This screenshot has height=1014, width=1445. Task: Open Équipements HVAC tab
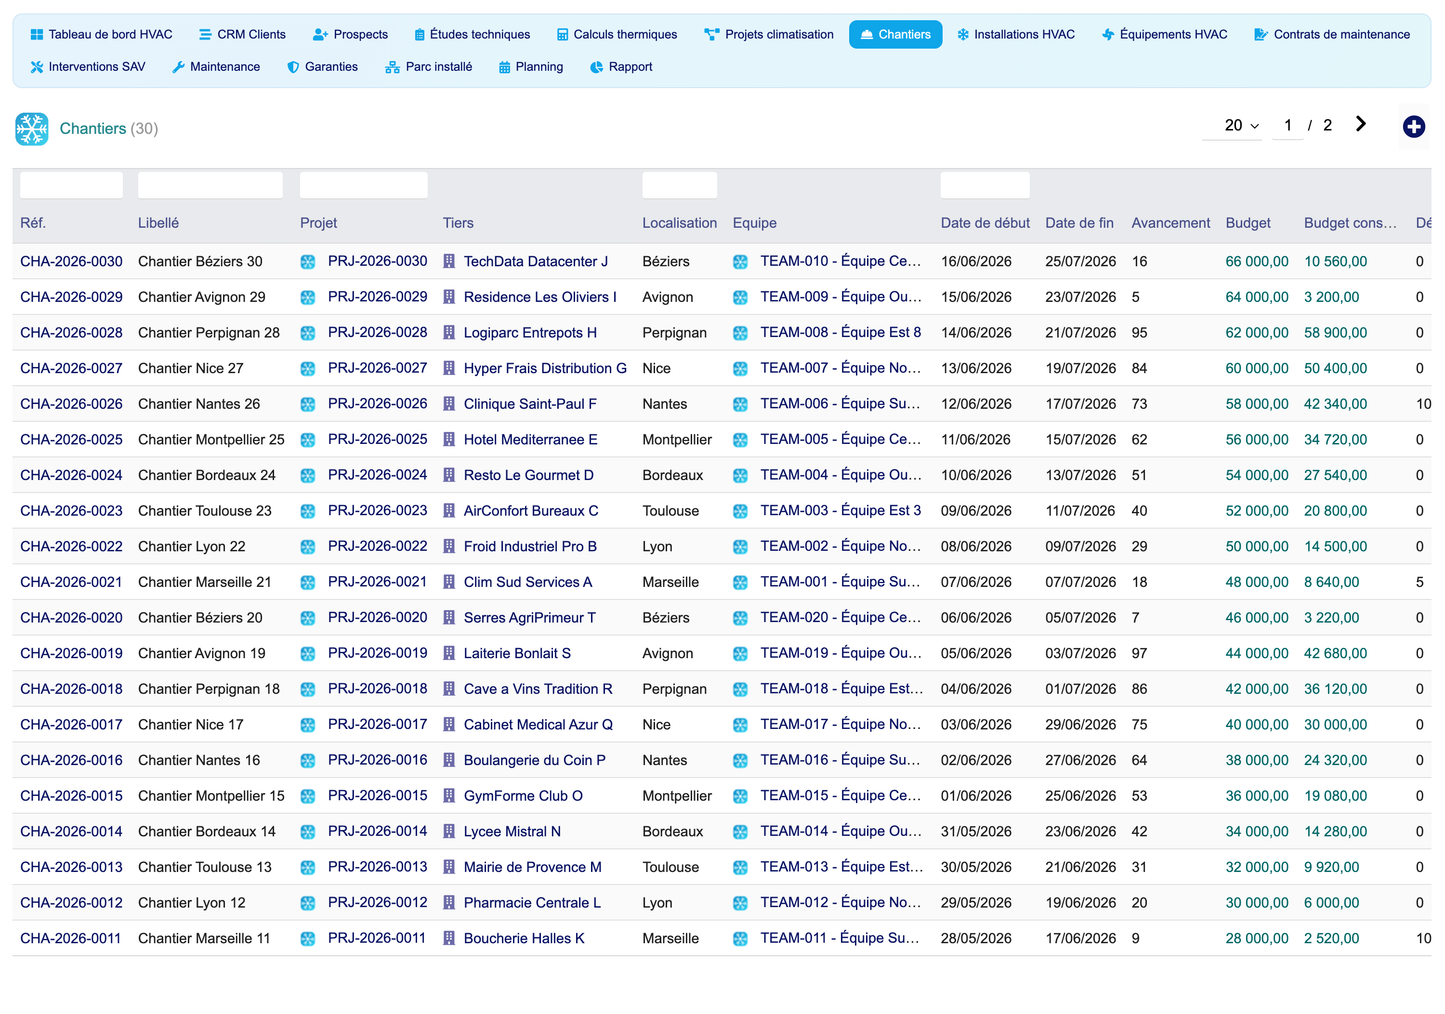[x=1164, y=34]
